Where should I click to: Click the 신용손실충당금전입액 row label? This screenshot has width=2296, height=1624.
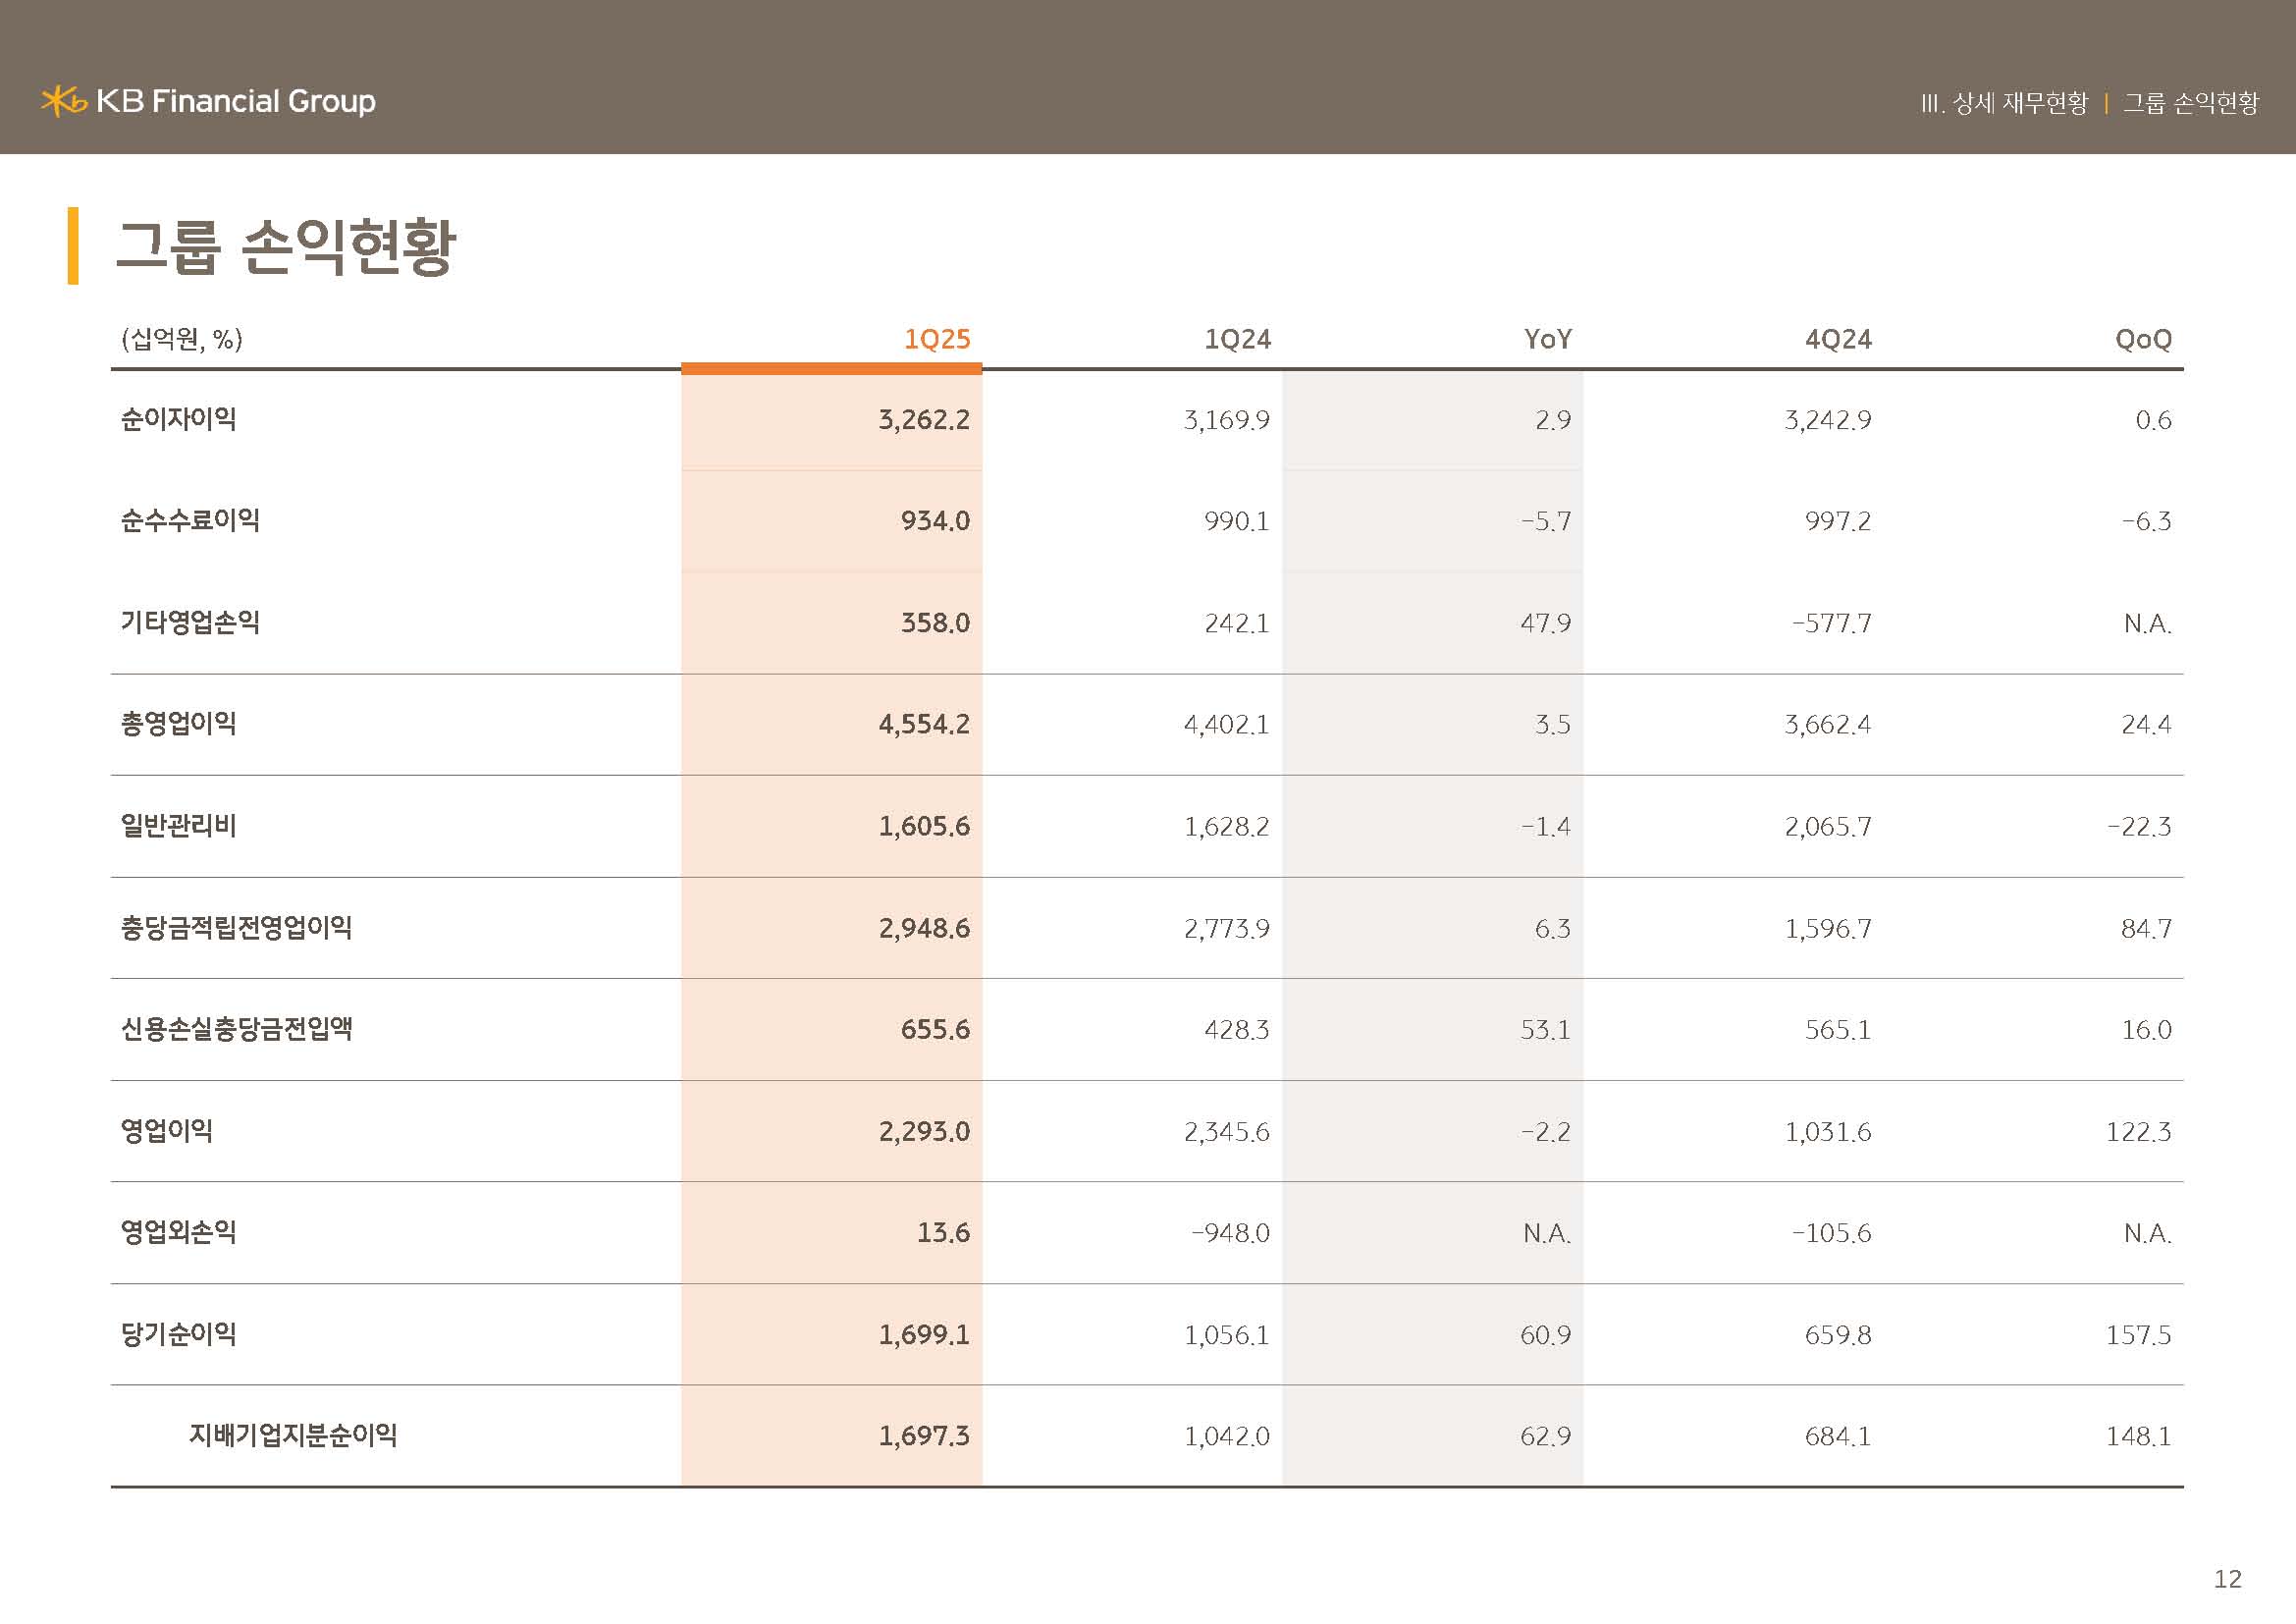click(x=236, y=1028)
